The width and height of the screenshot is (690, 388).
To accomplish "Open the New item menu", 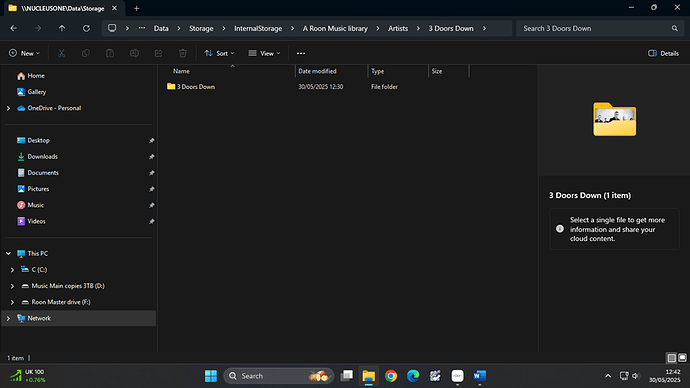I will [24, 53].
